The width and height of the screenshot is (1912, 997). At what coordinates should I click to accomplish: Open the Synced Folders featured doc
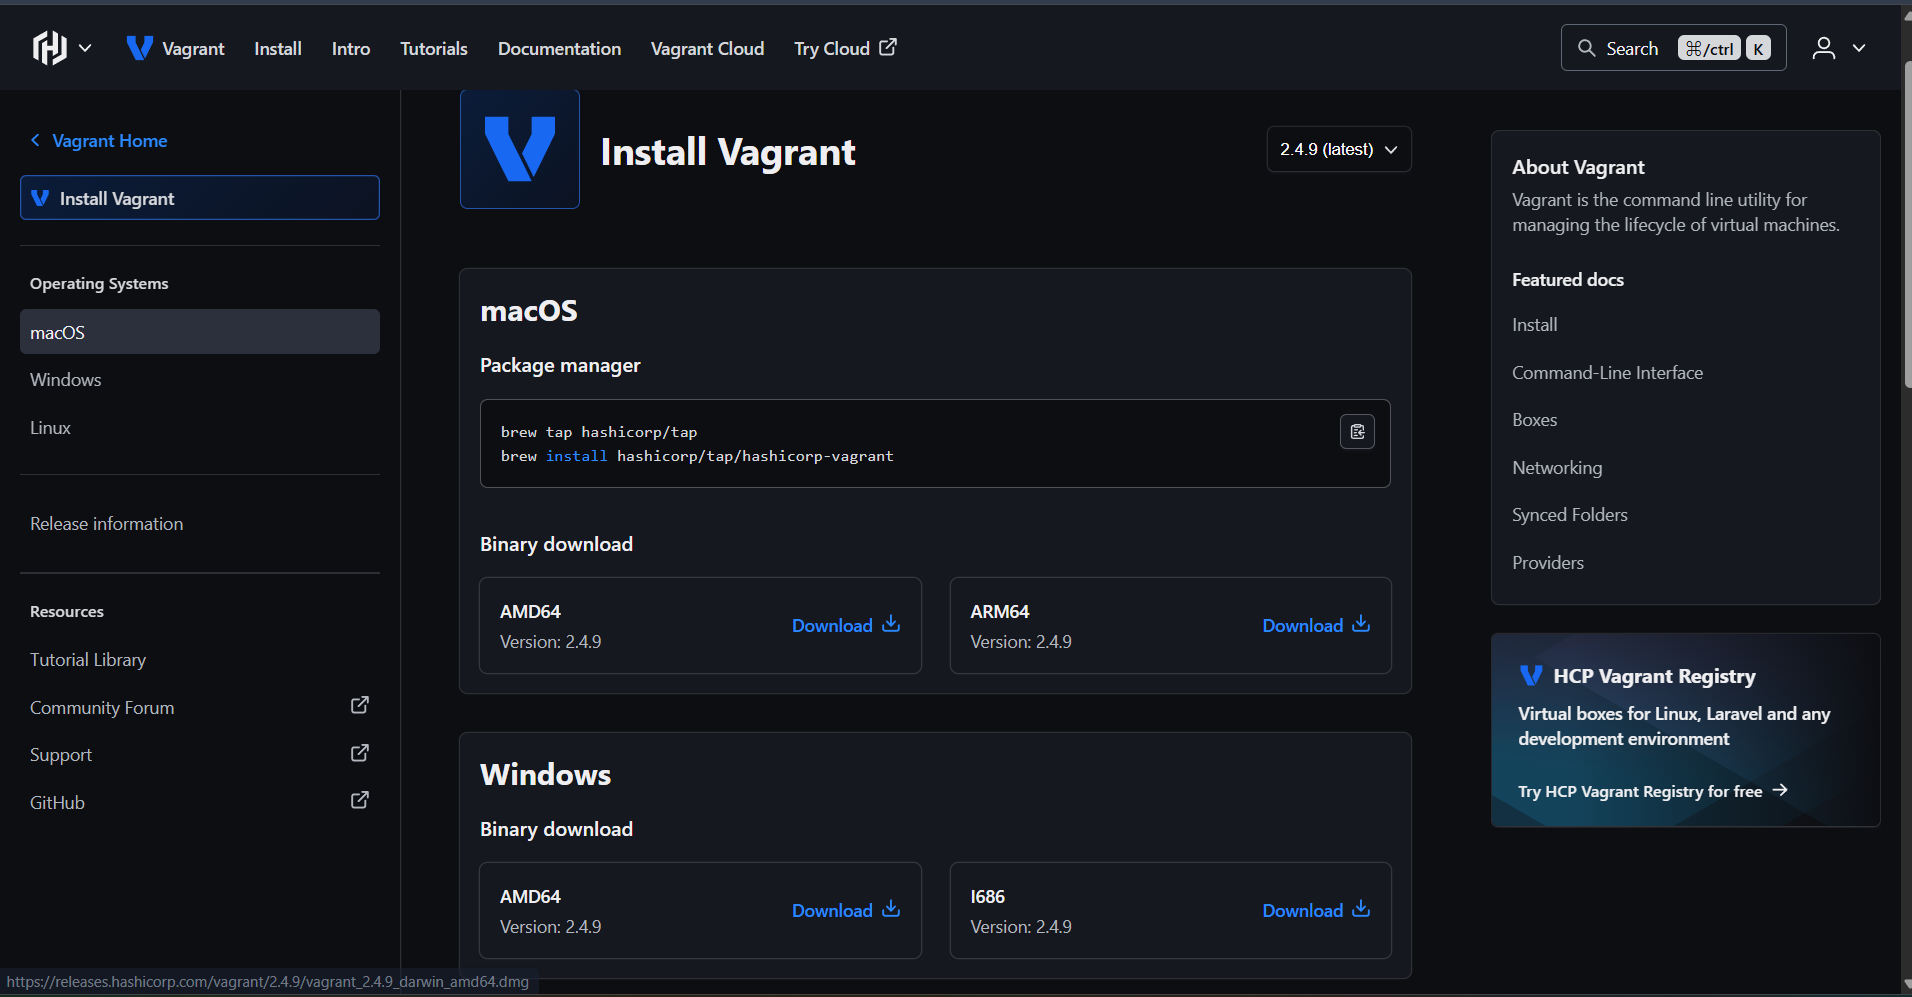click(x=1569, y=515)
